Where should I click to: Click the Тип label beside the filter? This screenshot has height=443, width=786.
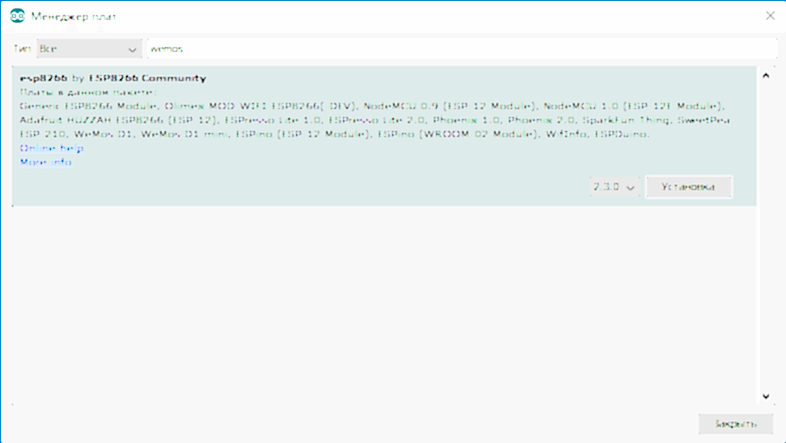[x=22, y=49]
